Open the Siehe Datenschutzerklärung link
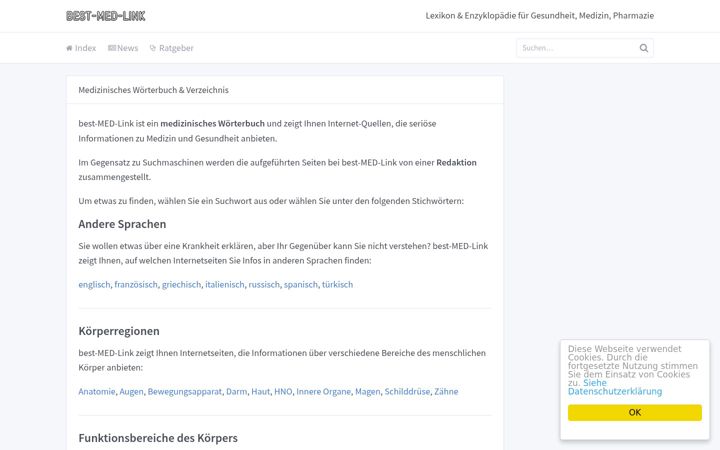This screenshot has height=450, width=720. pyautogui.click(x=615, y=387)
